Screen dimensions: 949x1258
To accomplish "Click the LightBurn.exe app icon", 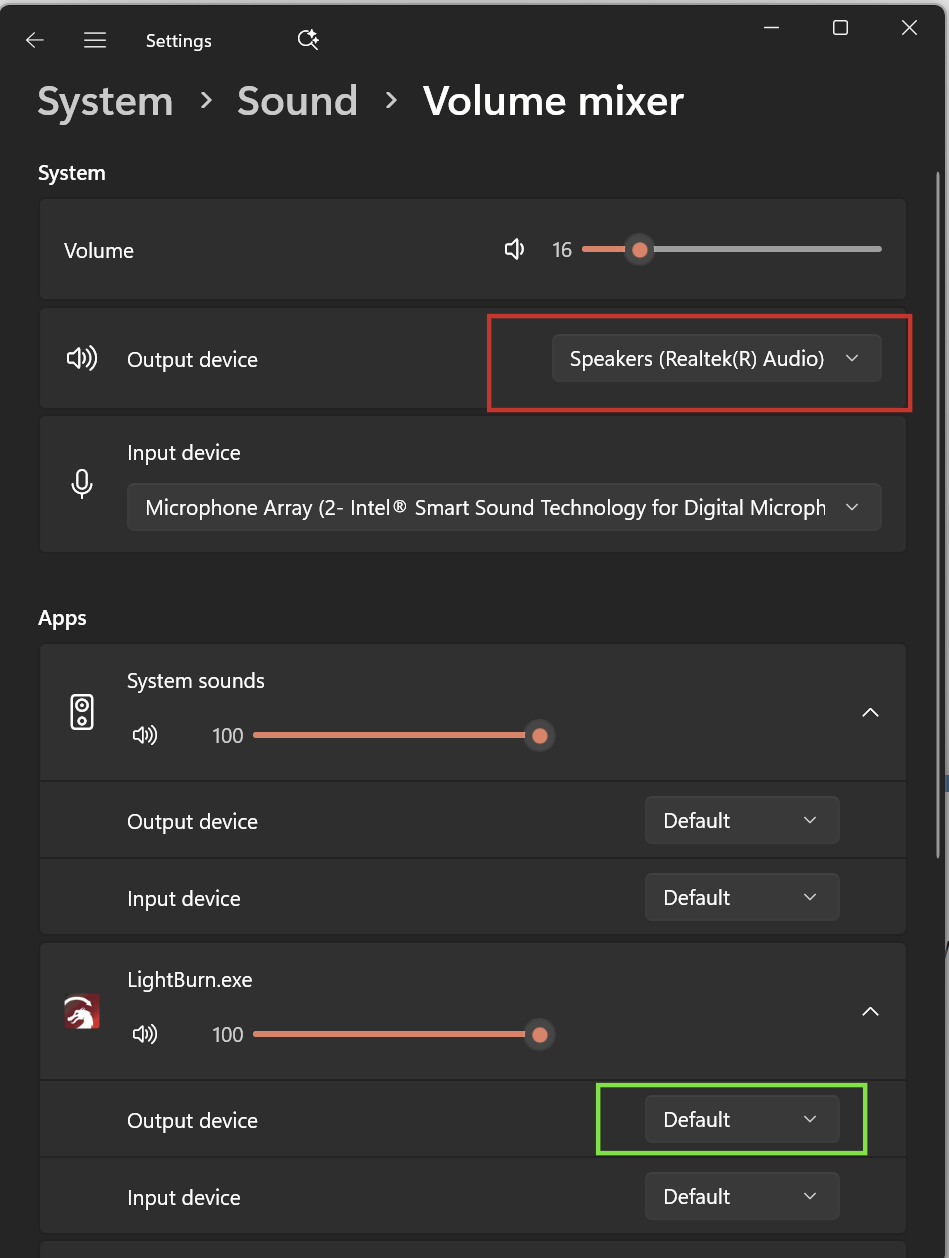I will coord(82,1011).
